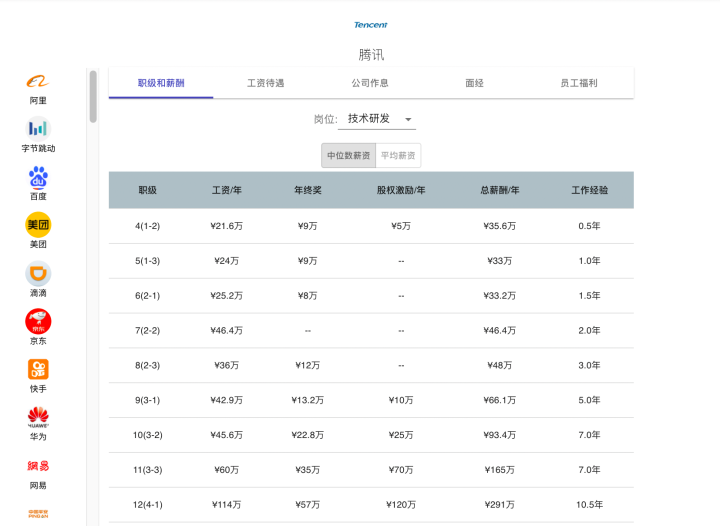
Task: Click the 总薪酬/年 column header
Action: [x=500, y=190]
